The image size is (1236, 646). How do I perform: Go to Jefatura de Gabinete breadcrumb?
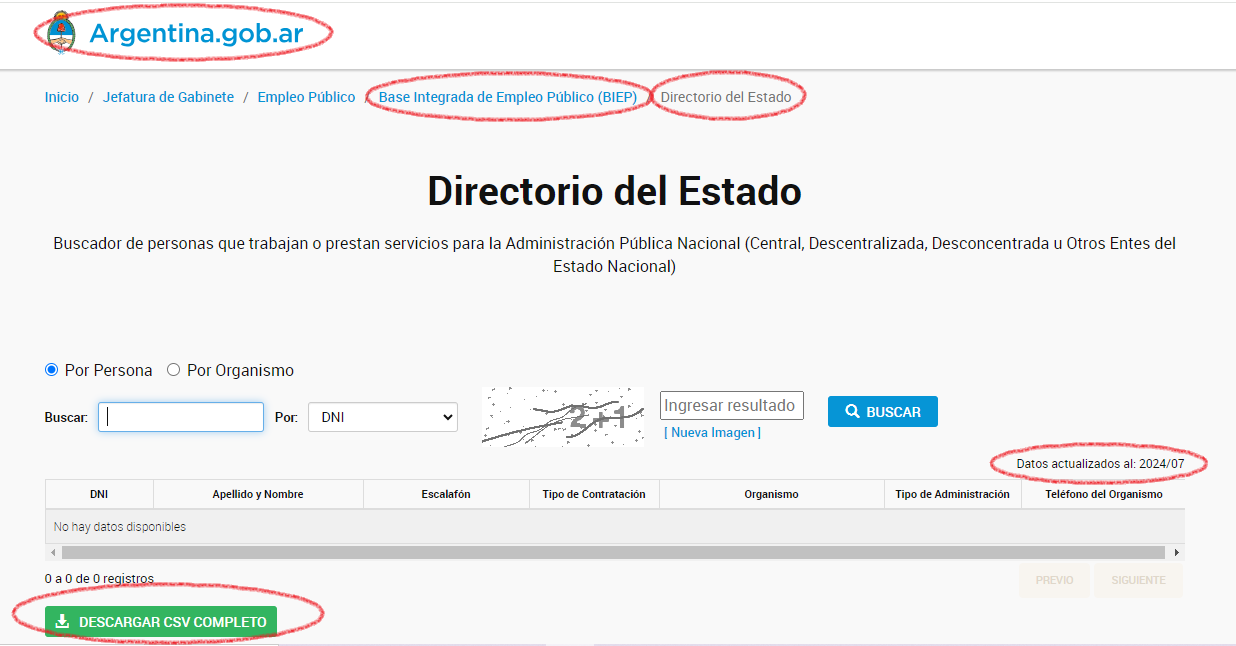(168, 97)
